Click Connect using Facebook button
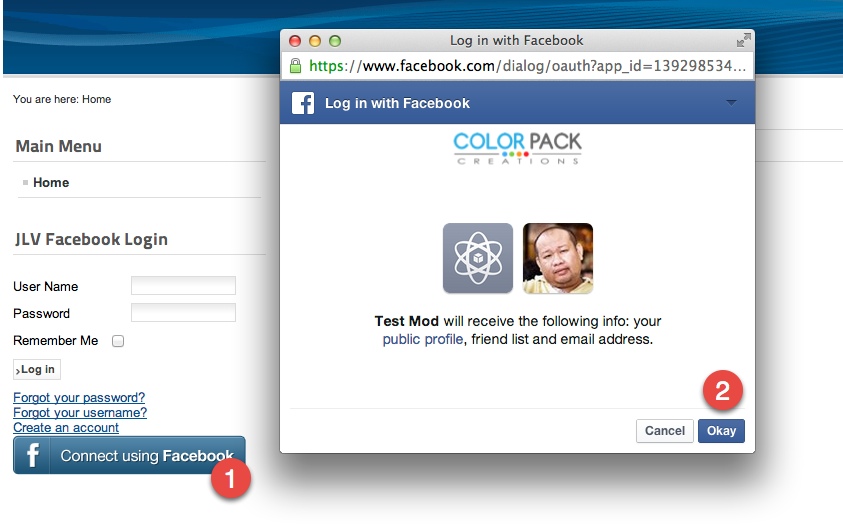The image size is (843, 532). click(129, 455)
